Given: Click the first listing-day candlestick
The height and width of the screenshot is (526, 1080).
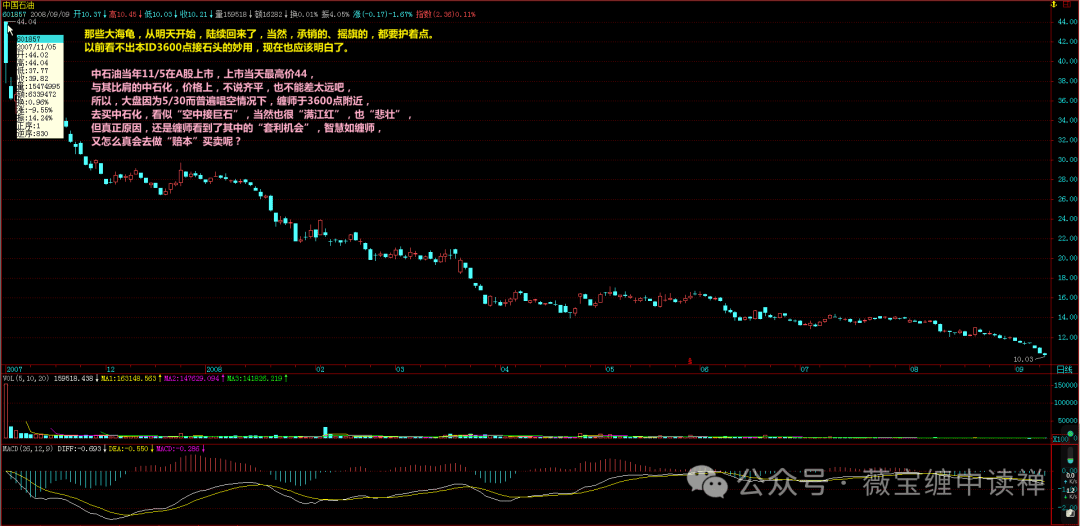Looking at the screenshot, I should (x=6, y=52).
